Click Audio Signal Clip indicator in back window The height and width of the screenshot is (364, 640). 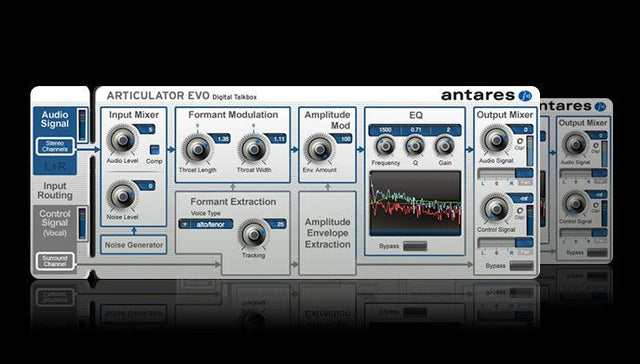[x=596, y=146]
